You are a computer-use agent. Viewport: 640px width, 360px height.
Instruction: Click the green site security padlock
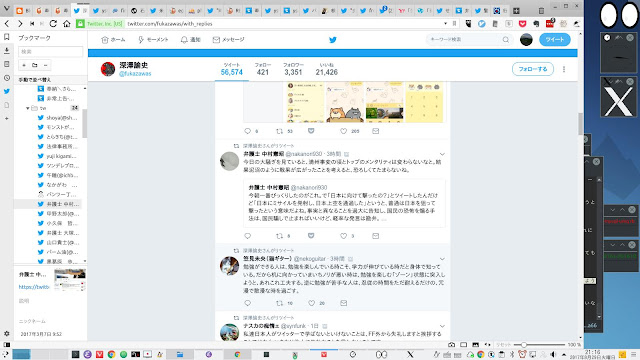click(x=80, y=24)
